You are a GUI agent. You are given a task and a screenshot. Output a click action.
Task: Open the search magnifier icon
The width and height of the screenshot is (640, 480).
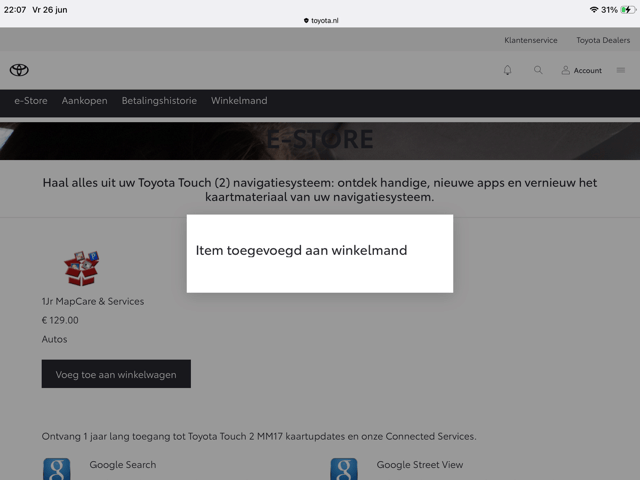pos(538,70)
